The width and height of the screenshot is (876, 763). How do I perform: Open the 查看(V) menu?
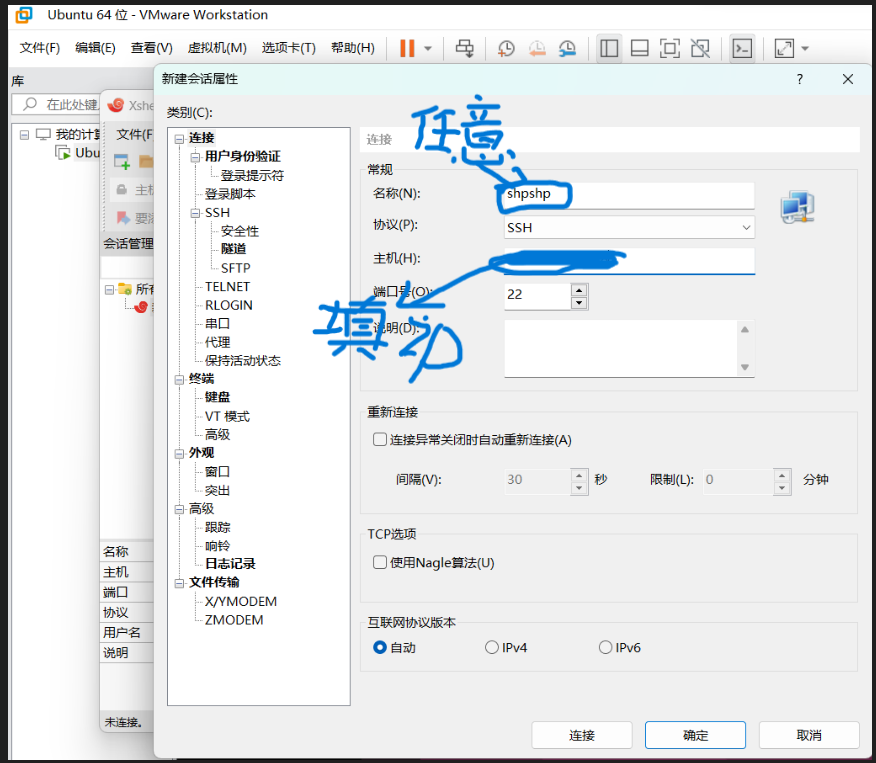pos(151,48)
